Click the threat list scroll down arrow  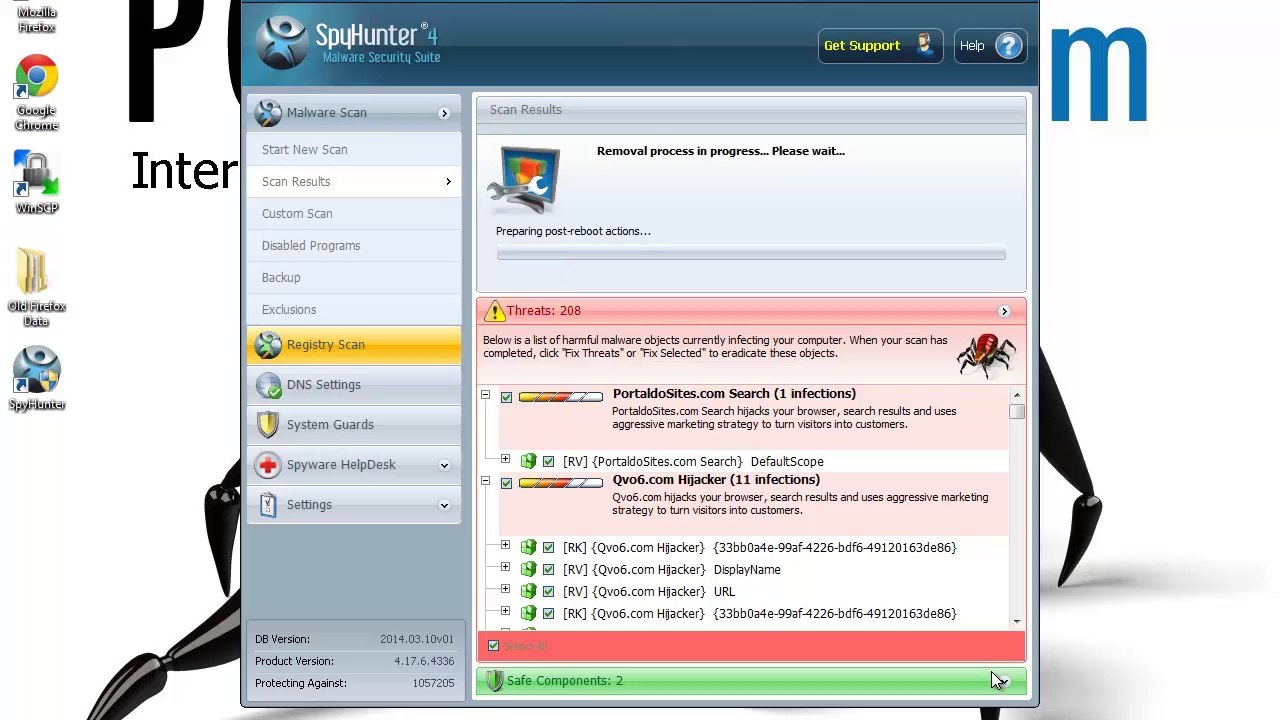point(1017,621)
